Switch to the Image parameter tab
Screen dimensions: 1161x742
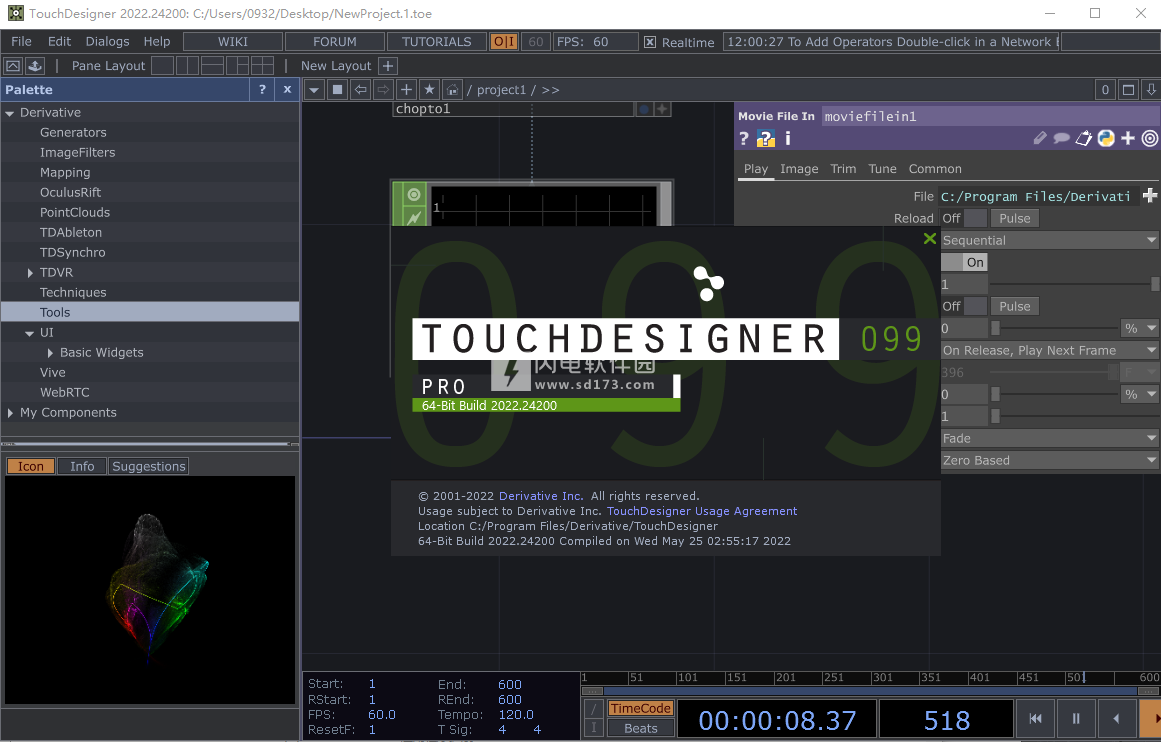click(x=799, y=169)
